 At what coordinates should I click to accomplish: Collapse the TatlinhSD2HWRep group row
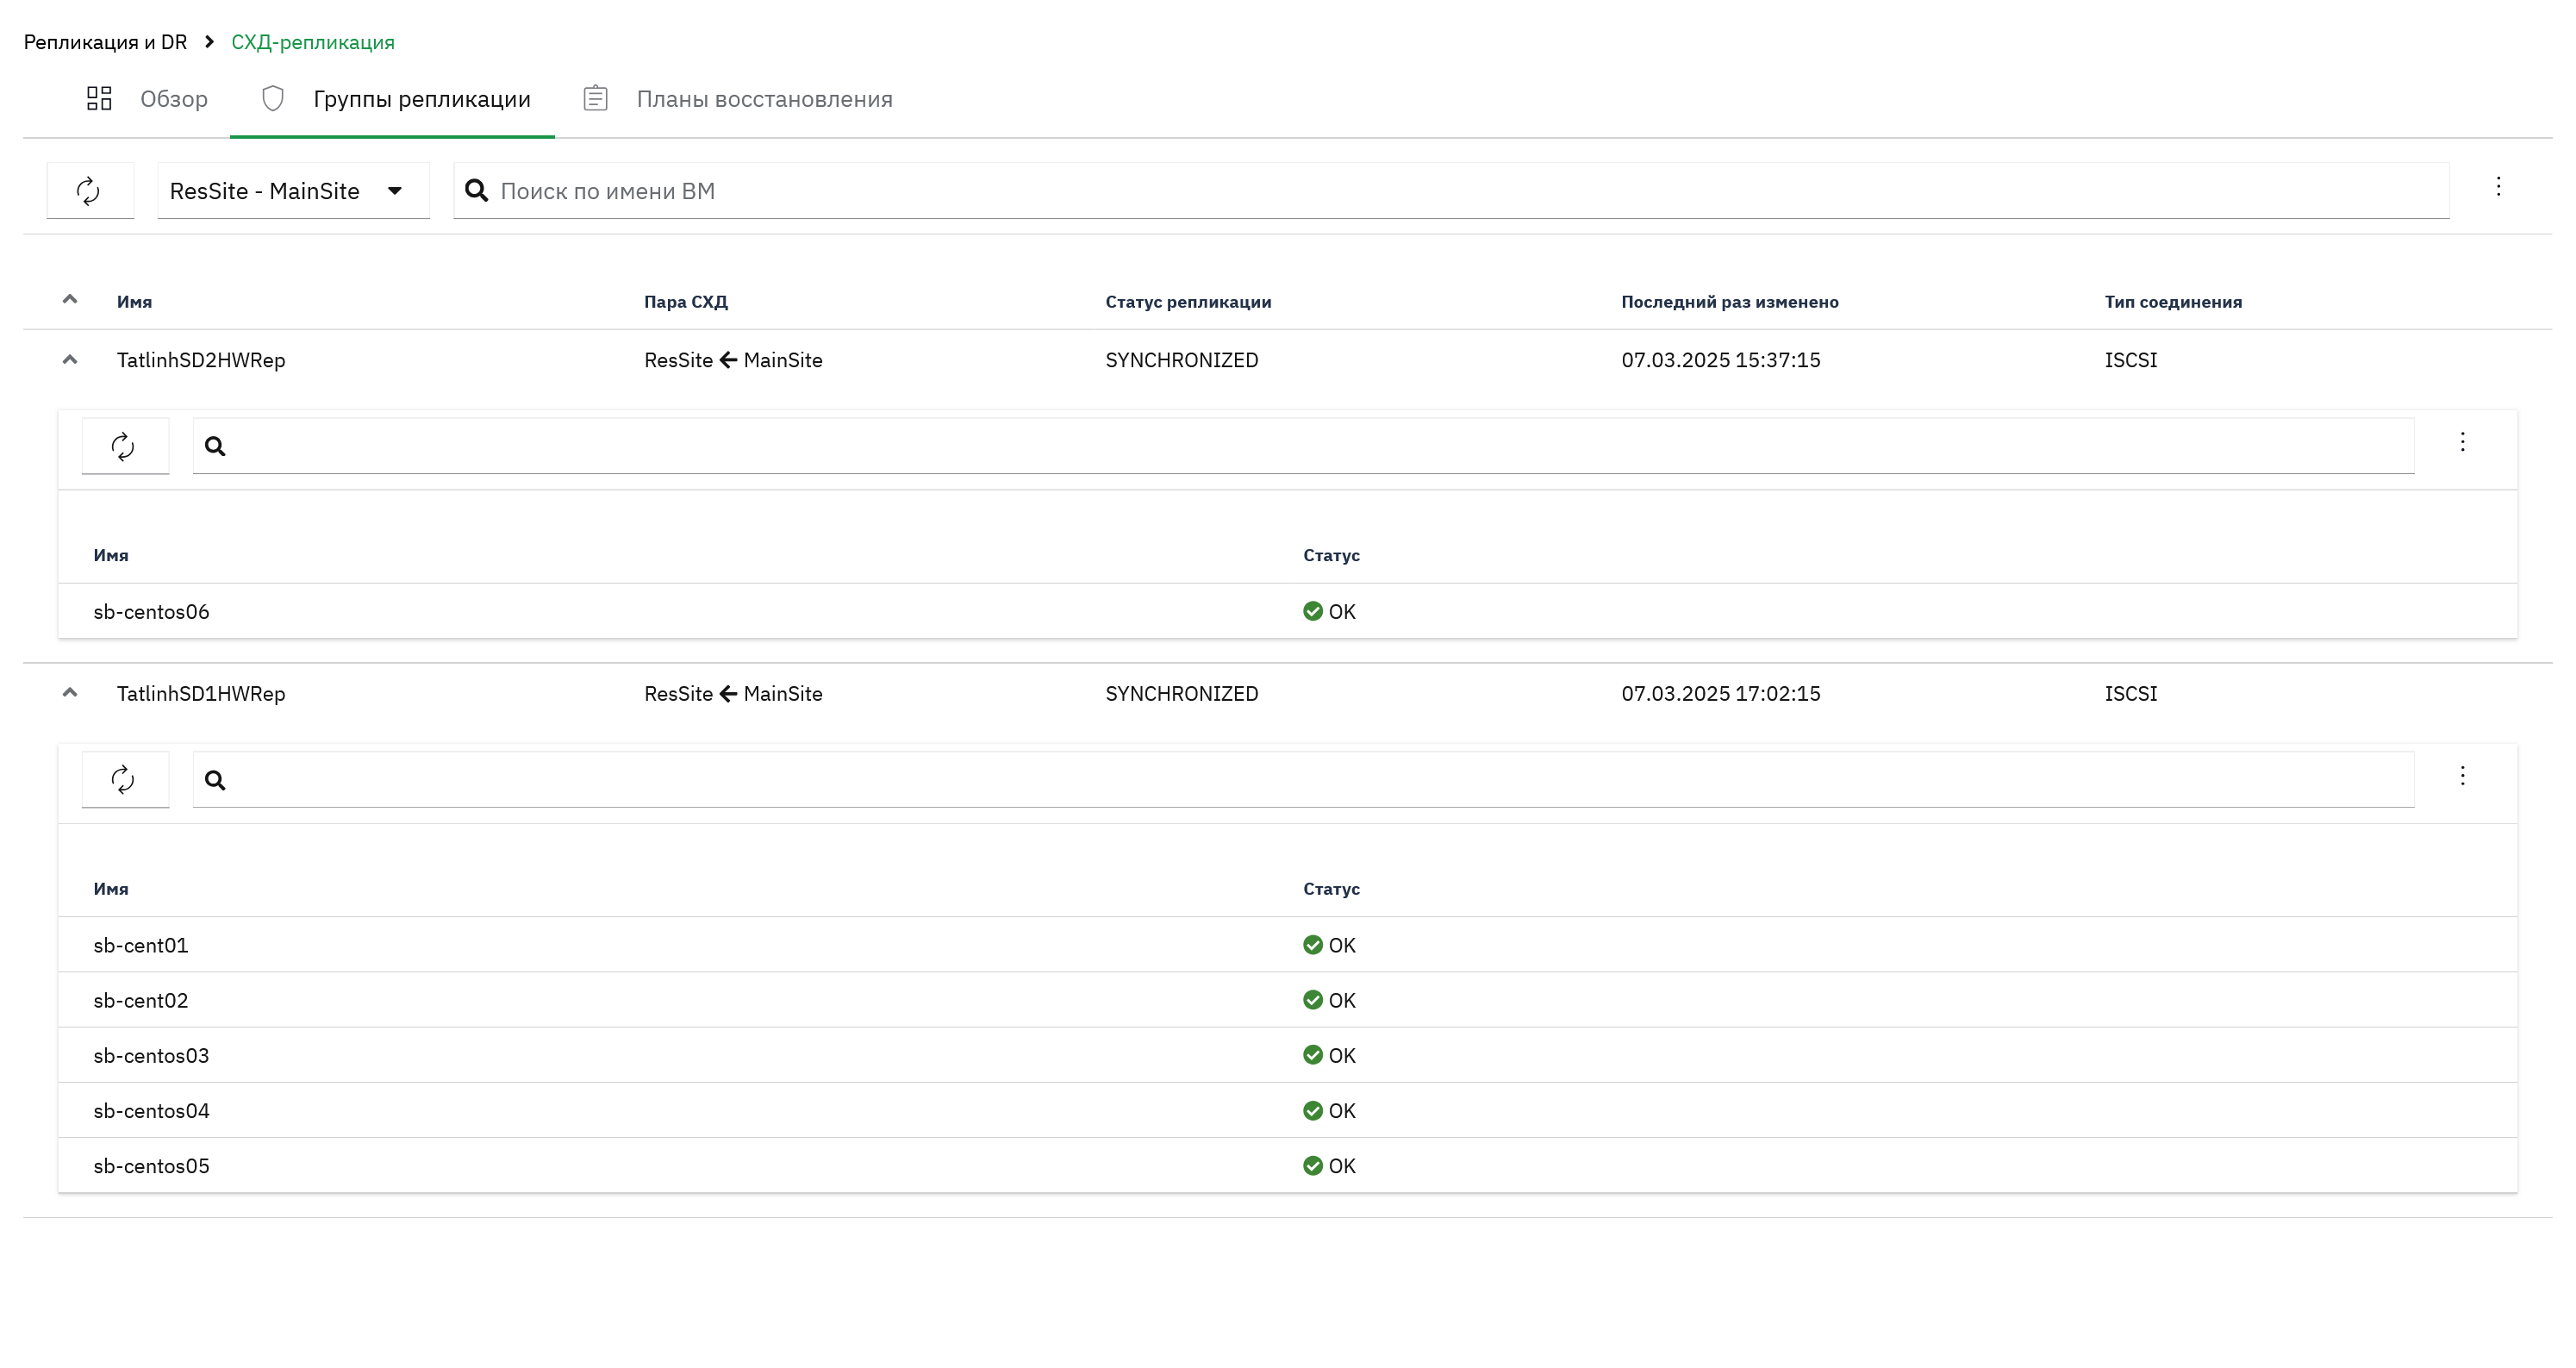pyautogui.click(x=70, y=359)
